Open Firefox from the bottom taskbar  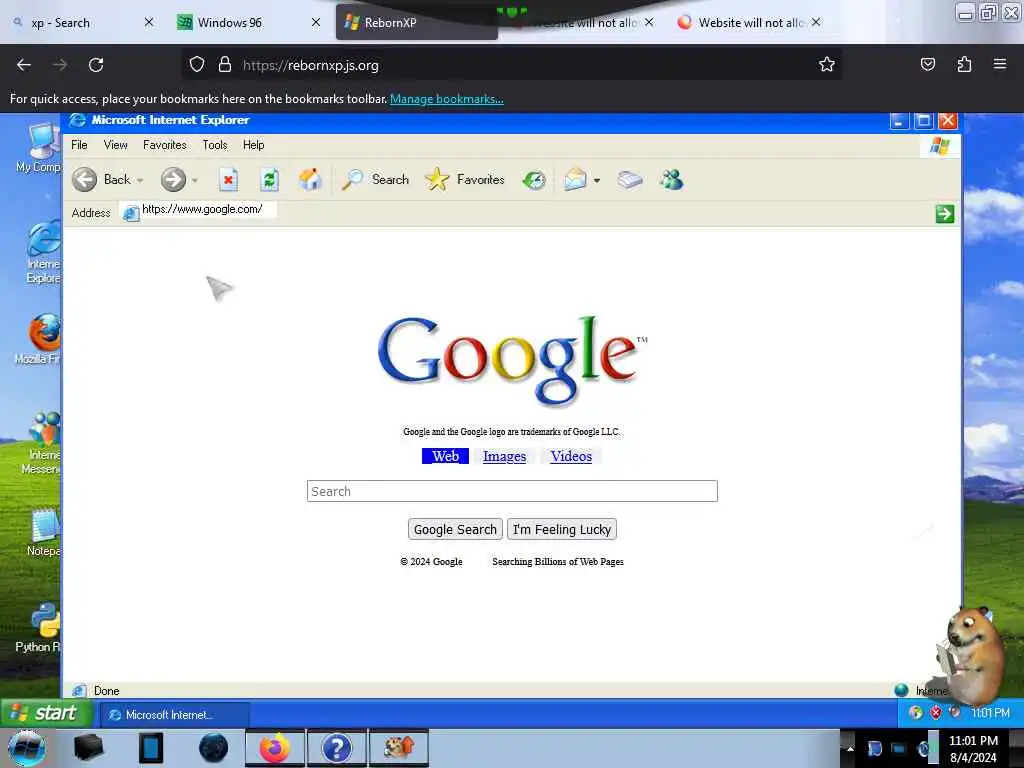(274, 748)
